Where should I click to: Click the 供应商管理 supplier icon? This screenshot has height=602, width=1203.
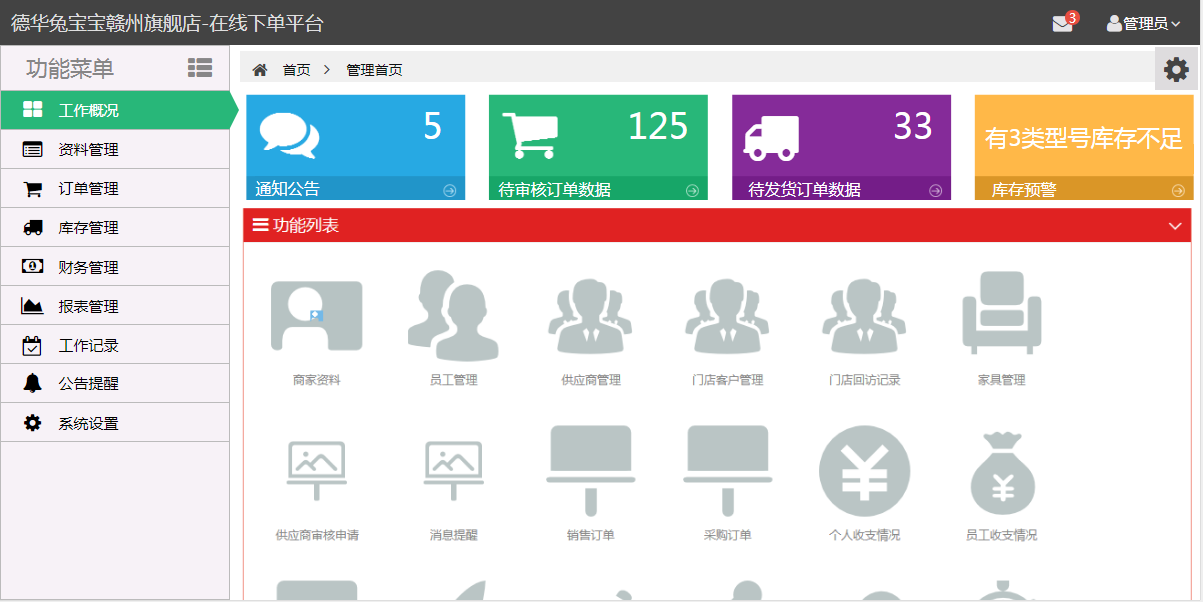590,316
